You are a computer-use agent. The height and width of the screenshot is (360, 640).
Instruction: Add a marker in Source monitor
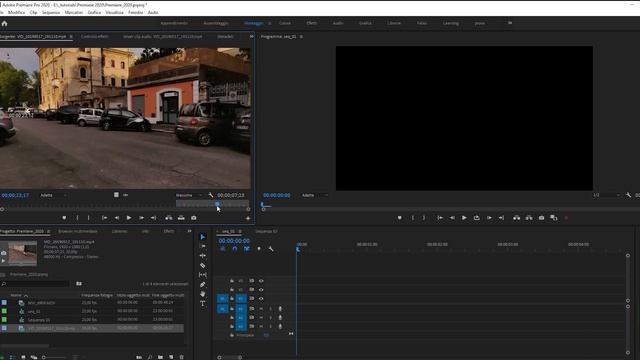(x=64, y=218)
